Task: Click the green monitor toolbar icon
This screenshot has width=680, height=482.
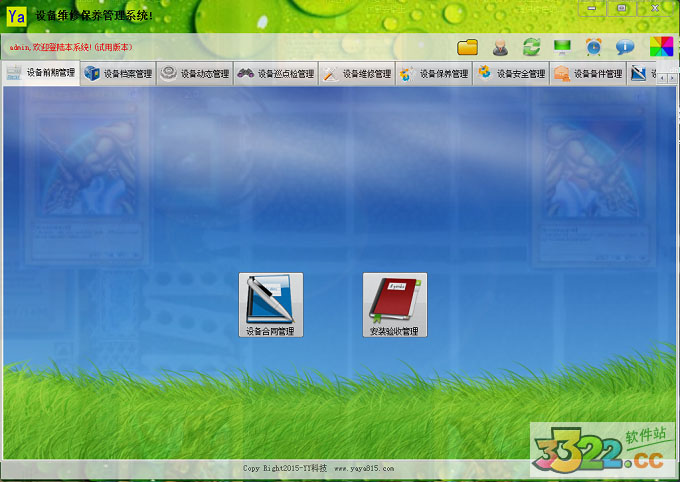Action: pyautogui.click(x=562, y=47)
